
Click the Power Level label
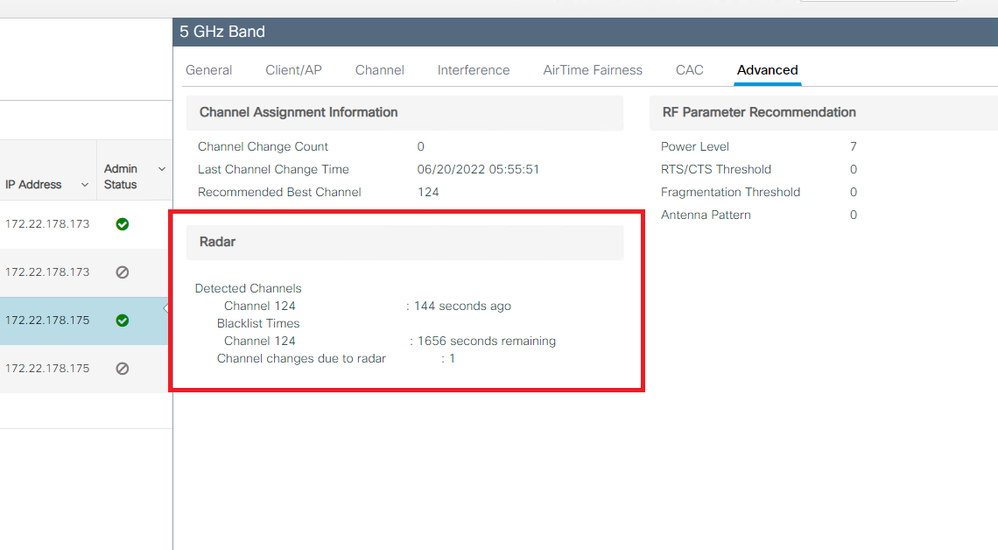point(695,146)
